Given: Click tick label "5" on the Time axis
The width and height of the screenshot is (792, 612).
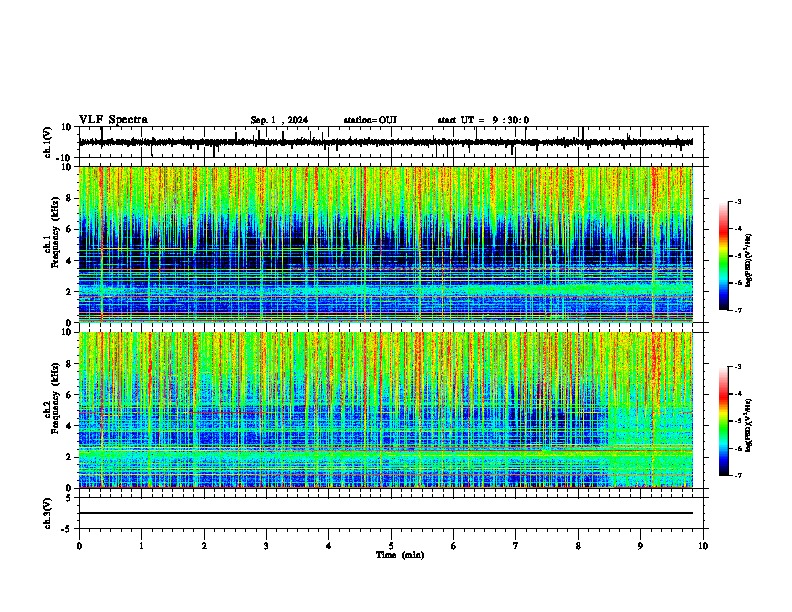Looking at the screenshot, I should tap(391, 546).
